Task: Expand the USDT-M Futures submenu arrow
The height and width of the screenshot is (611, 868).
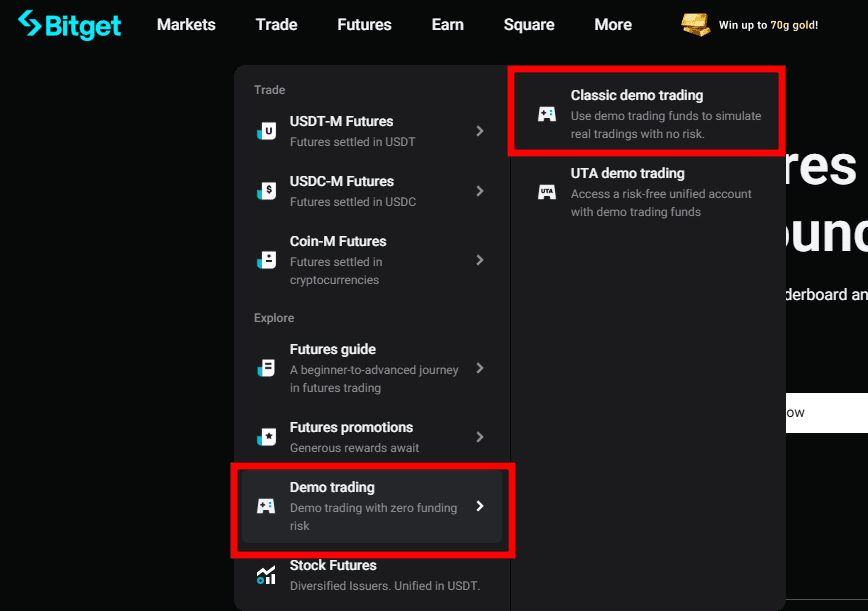Action: pos(480,131)
